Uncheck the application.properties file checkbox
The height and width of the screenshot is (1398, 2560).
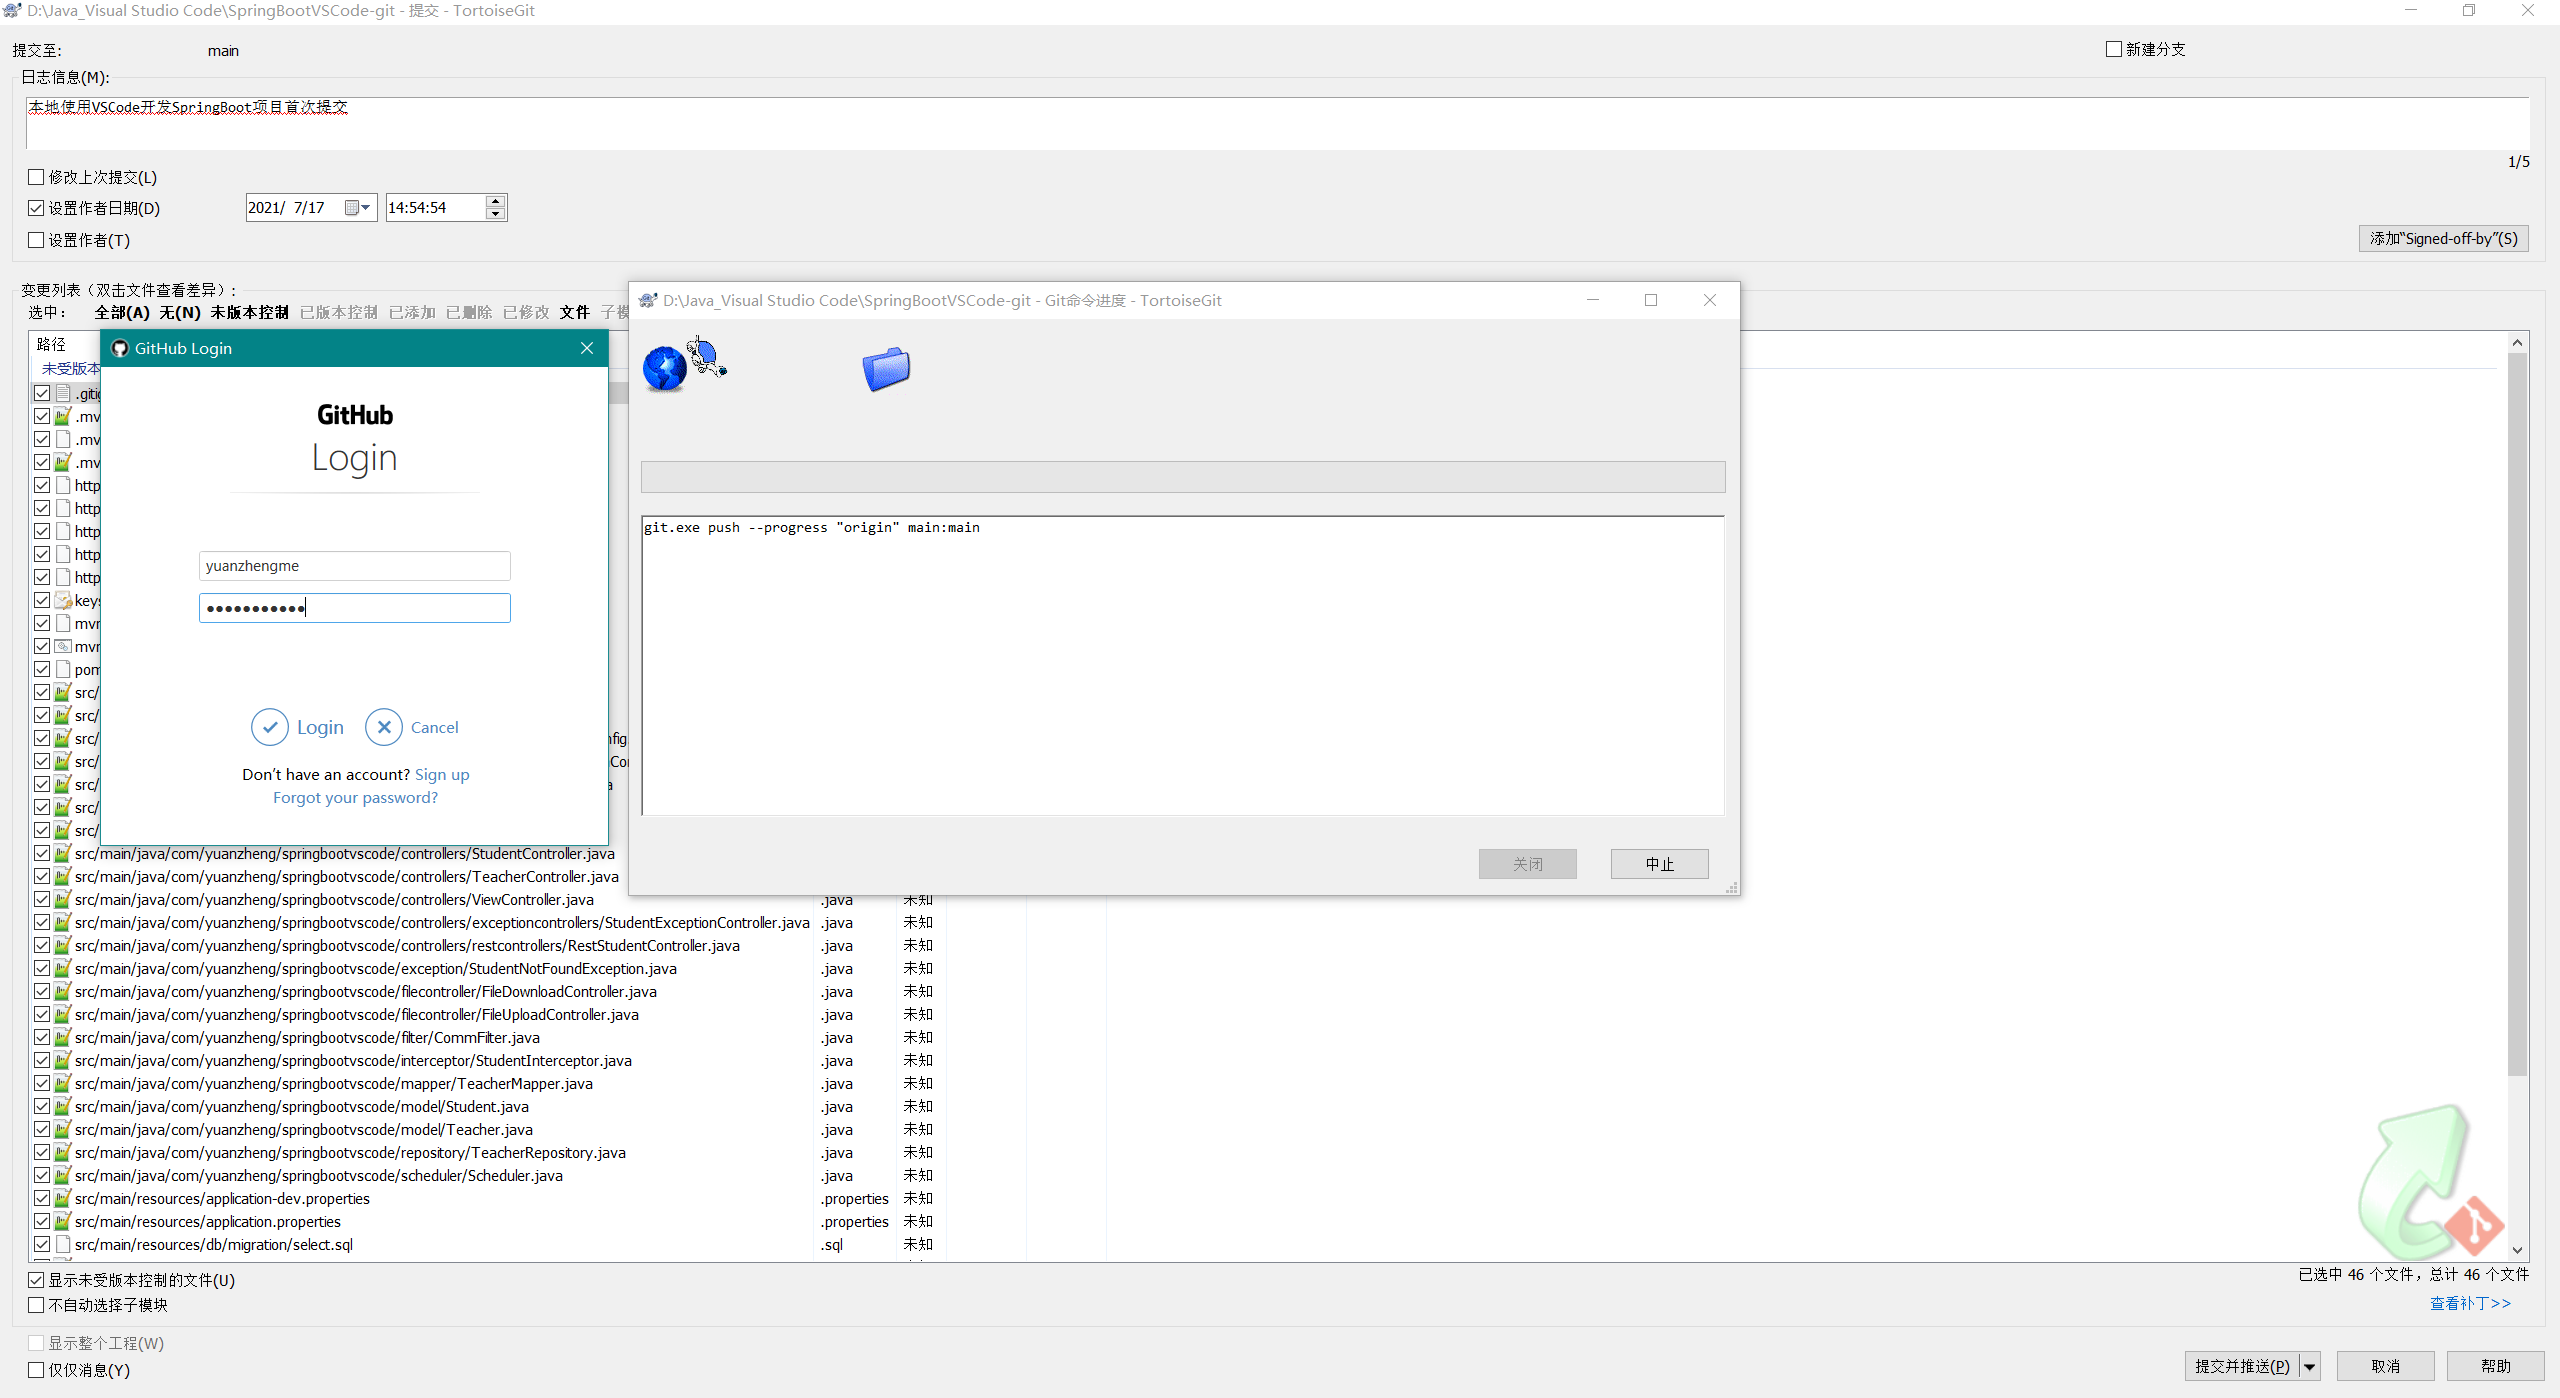coord(42,1221)
